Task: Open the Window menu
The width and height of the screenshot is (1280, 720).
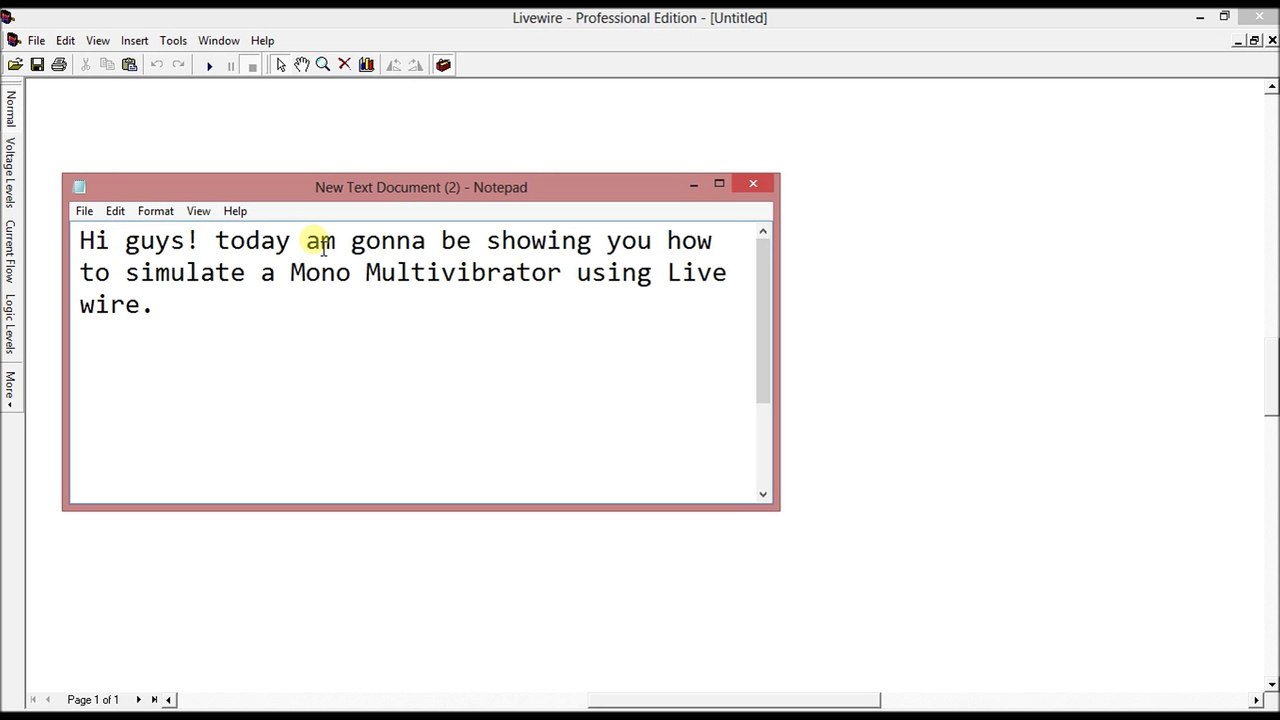Action: (x=218, y=41)
